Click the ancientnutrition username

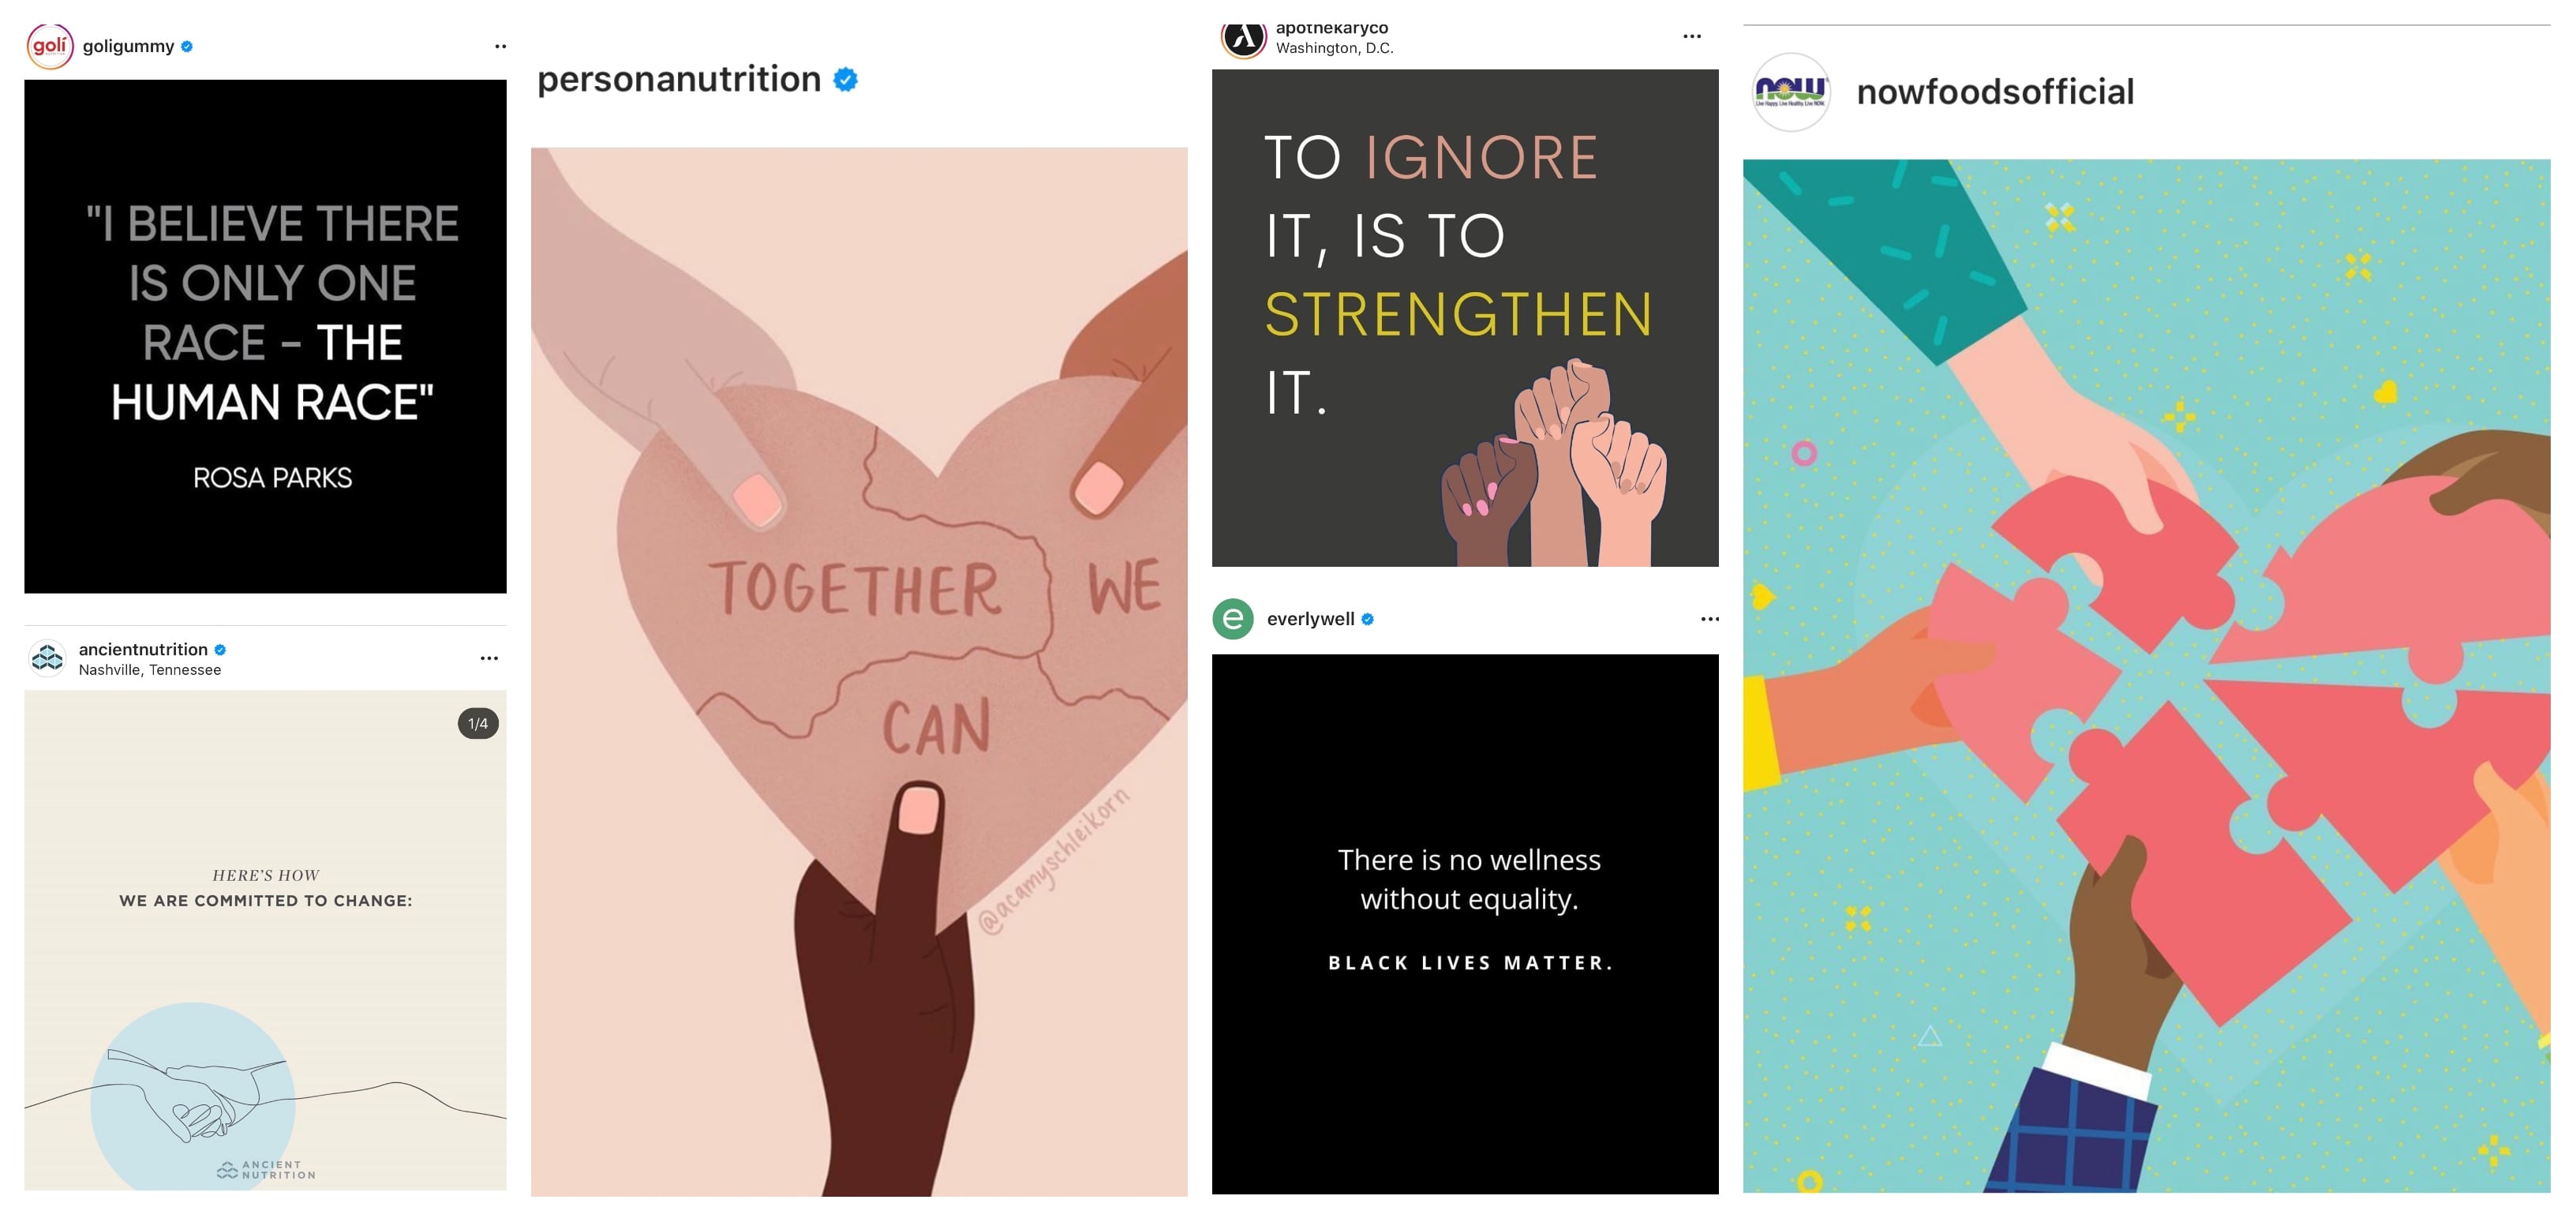pos(143,649)
